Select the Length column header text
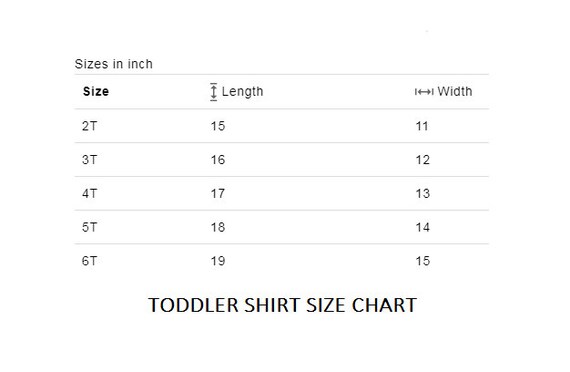This screenshot has width=570, height=372. (242, 91)
